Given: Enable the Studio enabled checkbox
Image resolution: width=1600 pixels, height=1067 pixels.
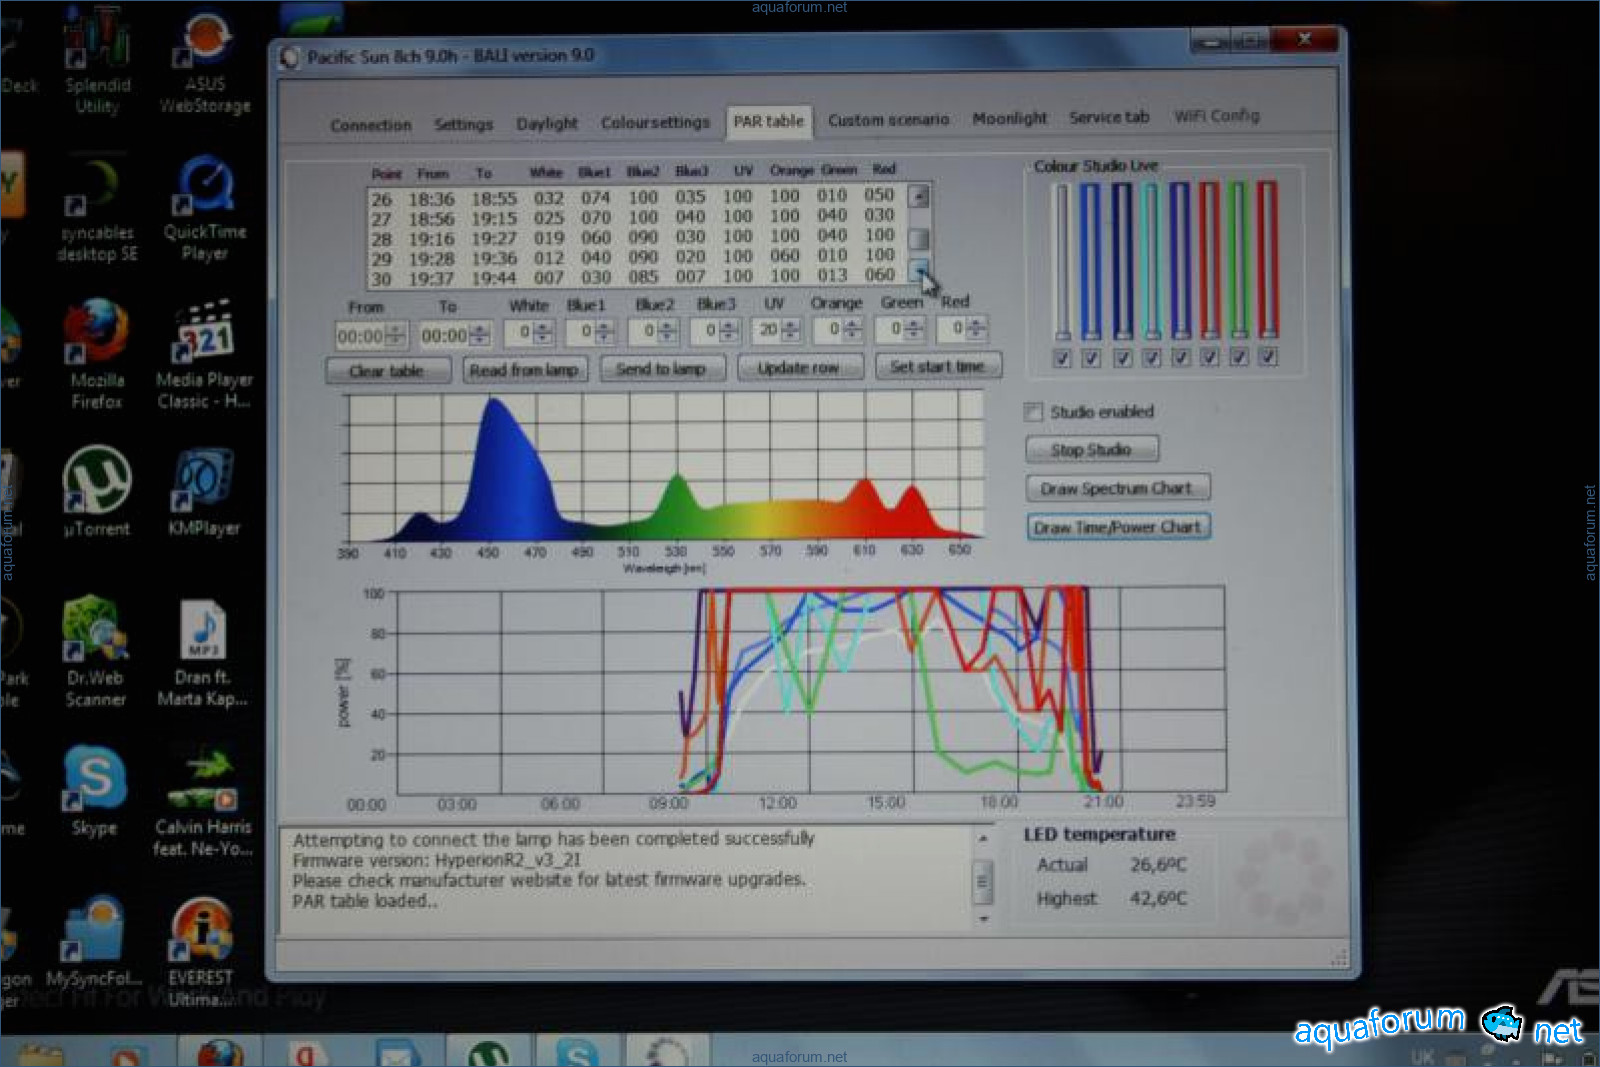Looking at the screenshot, I should click(1034, 412).
